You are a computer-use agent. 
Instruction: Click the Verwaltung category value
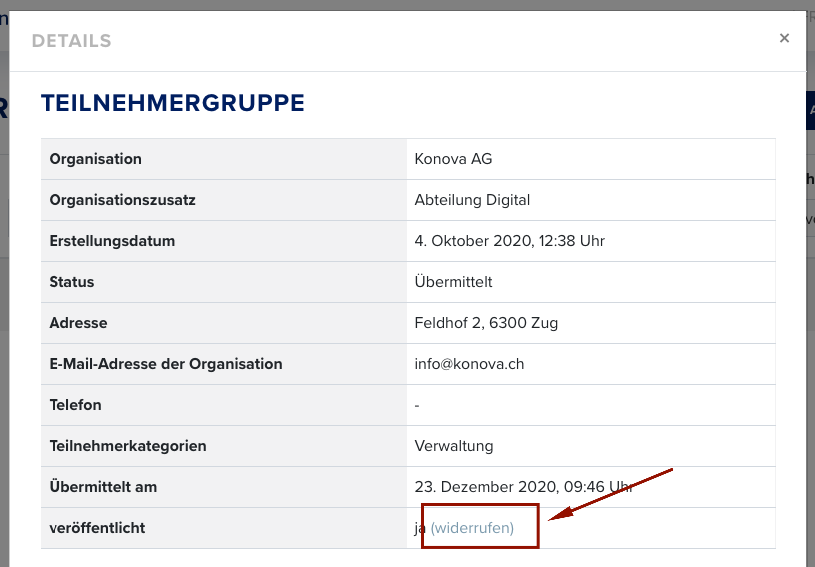(x=454, y=446)
